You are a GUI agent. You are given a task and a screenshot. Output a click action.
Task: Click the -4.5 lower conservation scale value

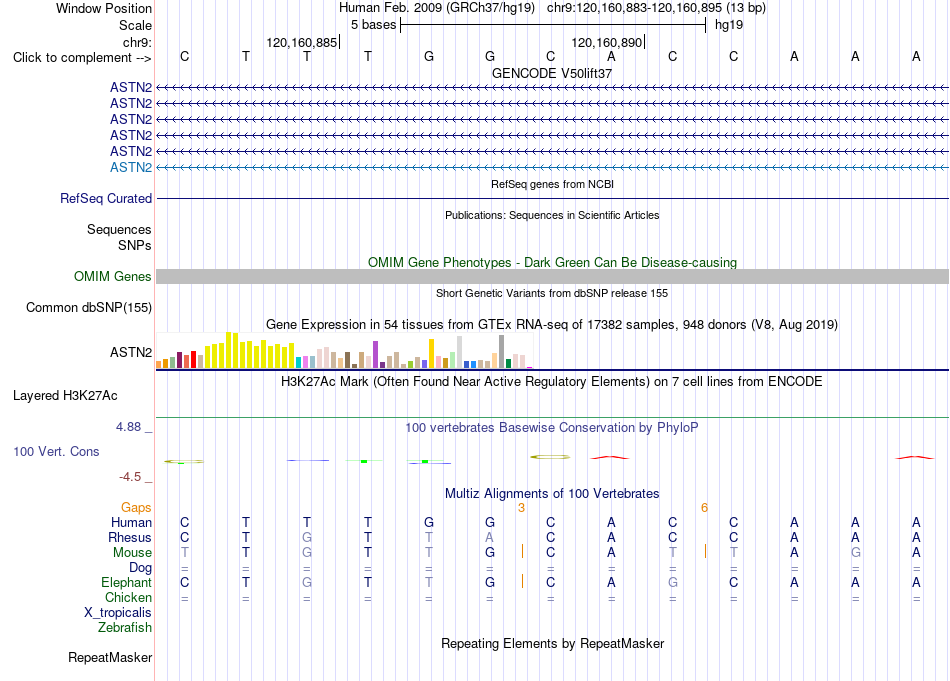(130, 477)
